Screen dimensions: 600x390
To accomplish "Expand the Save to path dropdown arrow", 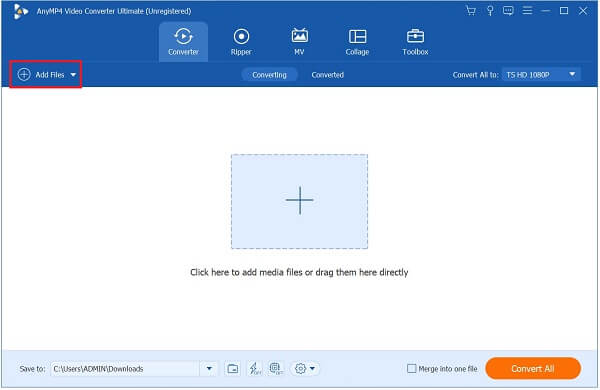I will pos(209,369).
